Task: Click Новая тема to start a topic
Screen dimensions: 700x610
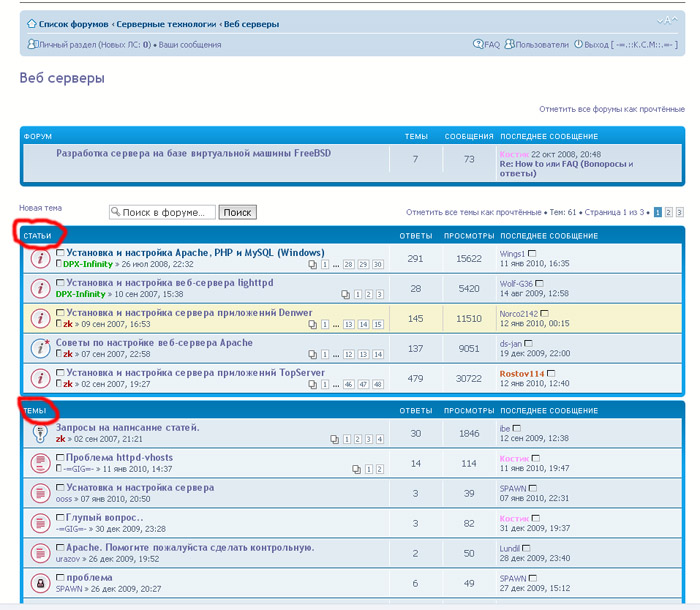Action: pyautogui.click(x=39, y=208)
